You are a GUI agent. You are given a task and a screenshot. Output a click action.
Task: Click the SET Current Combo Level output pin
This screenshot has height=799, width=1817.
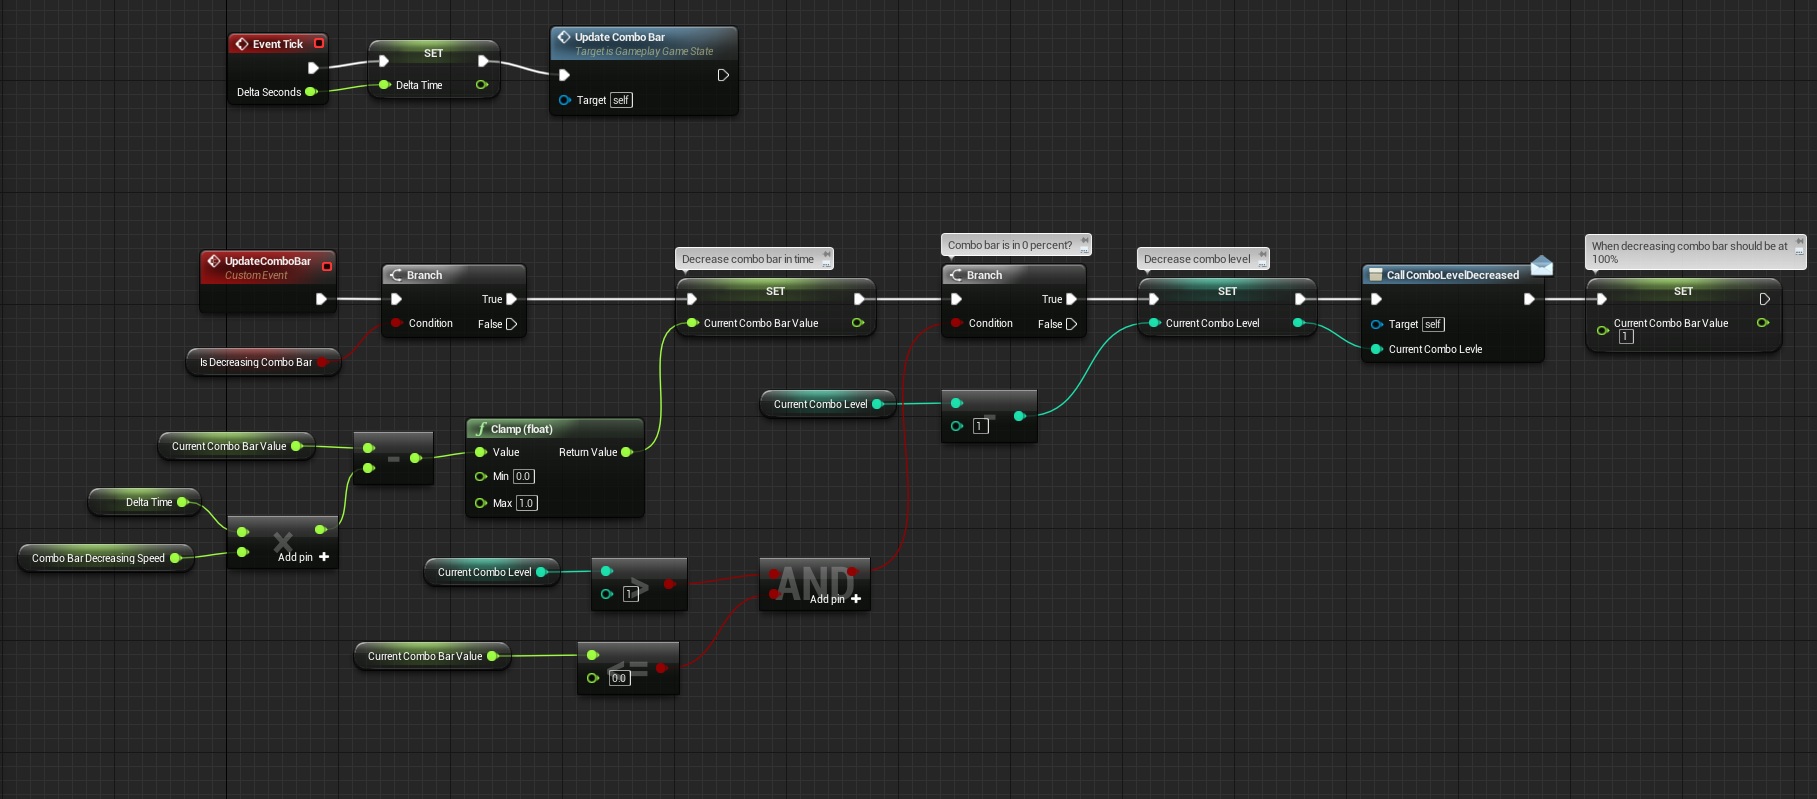(1298, 322)
